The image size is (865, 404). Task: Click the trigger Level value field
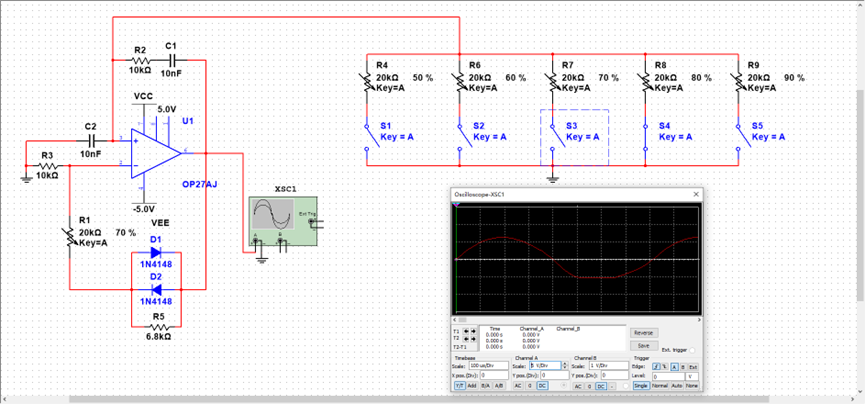668,376
